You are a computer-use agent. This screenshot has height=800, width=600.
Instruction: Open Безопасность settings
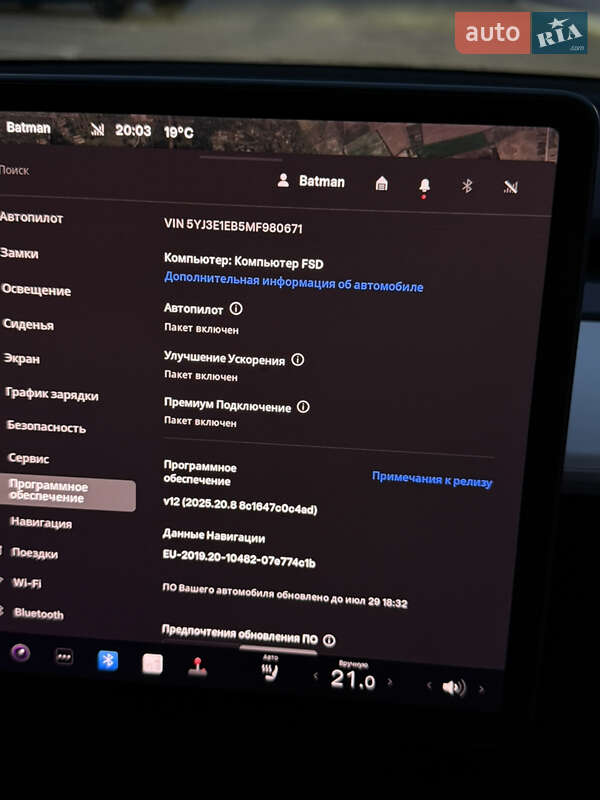click(x=46, y=427)
